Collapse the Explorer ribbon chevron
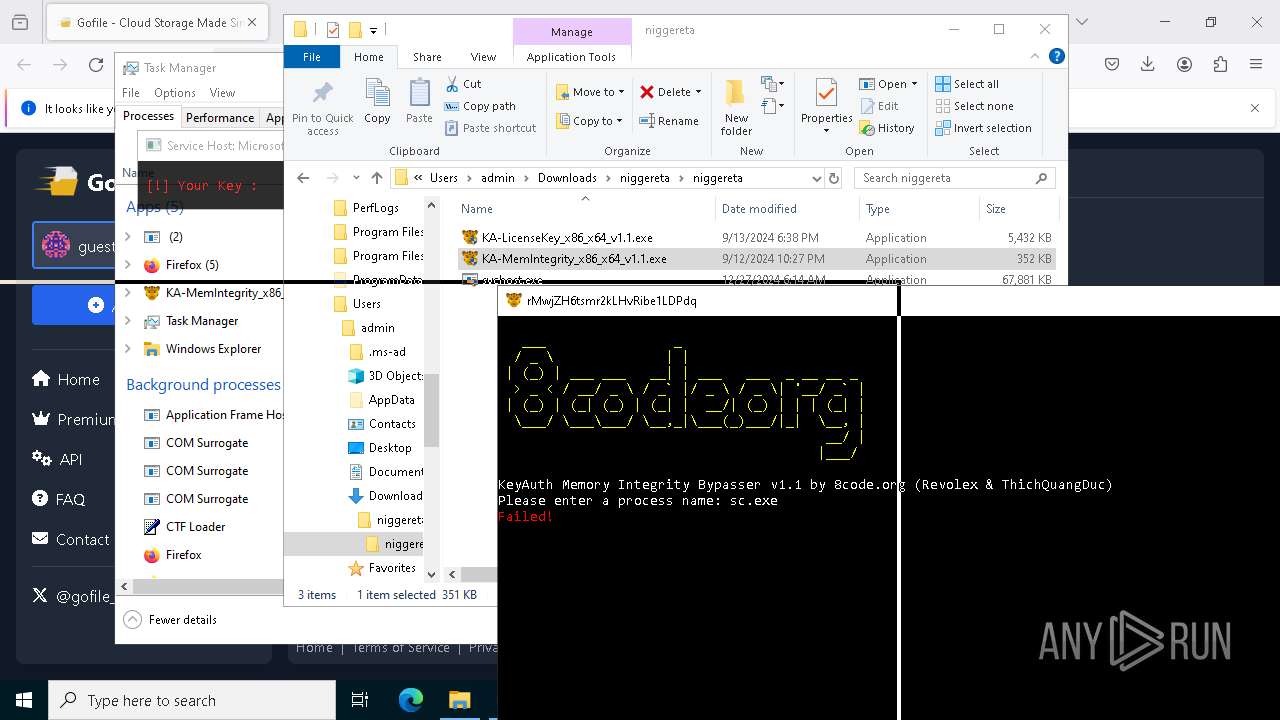Screen dimensions: 1280x720 1035,57
